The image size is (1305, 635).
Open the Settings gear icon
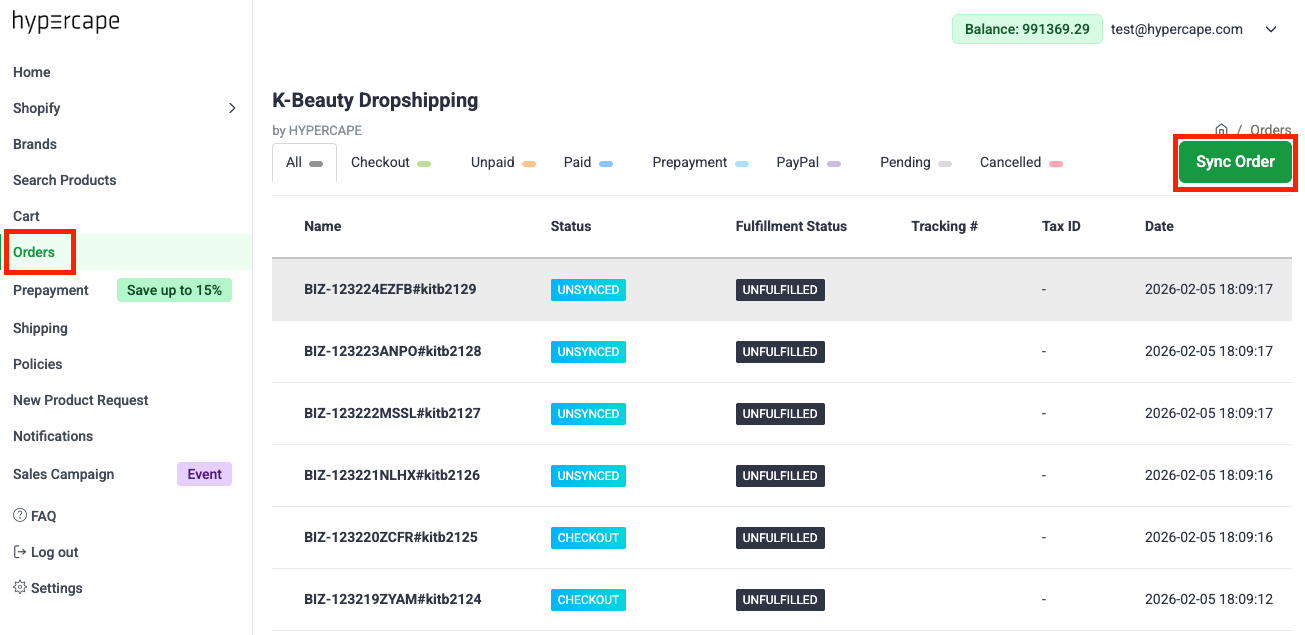coord(18,588)
